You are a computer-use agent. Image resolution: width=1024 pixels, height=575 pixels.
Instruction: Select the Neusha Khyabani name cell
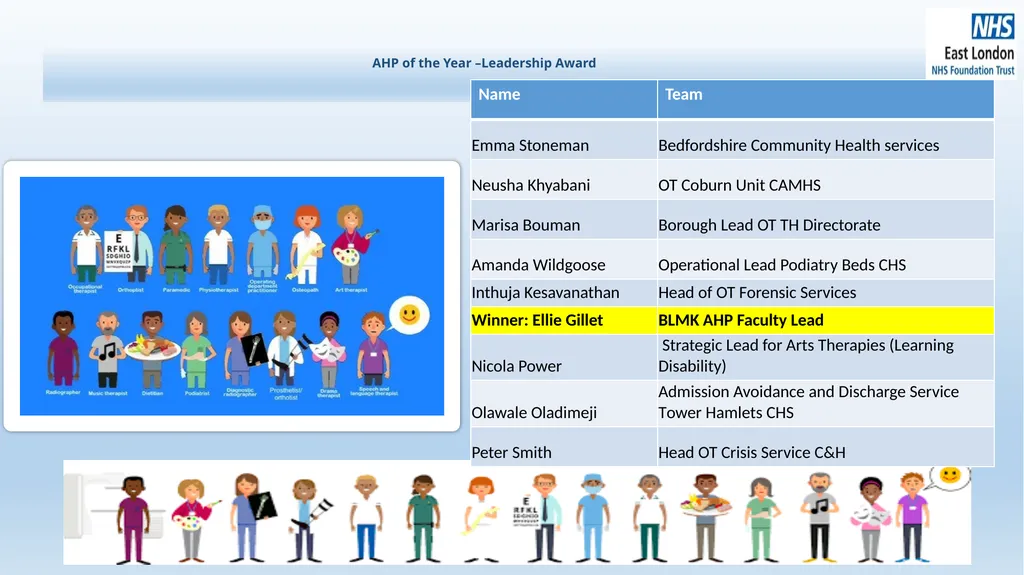coord(564,180)
